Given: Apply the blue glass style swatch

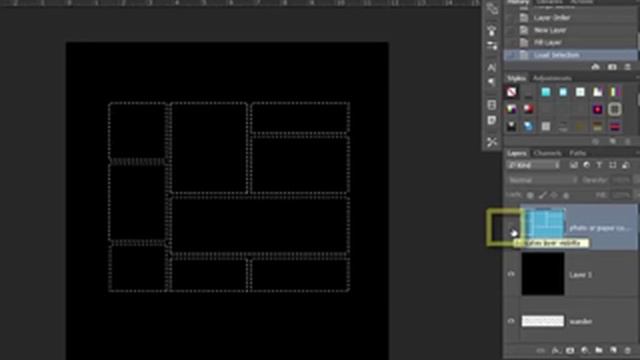Looking at the screenshot, I should 529,126.
